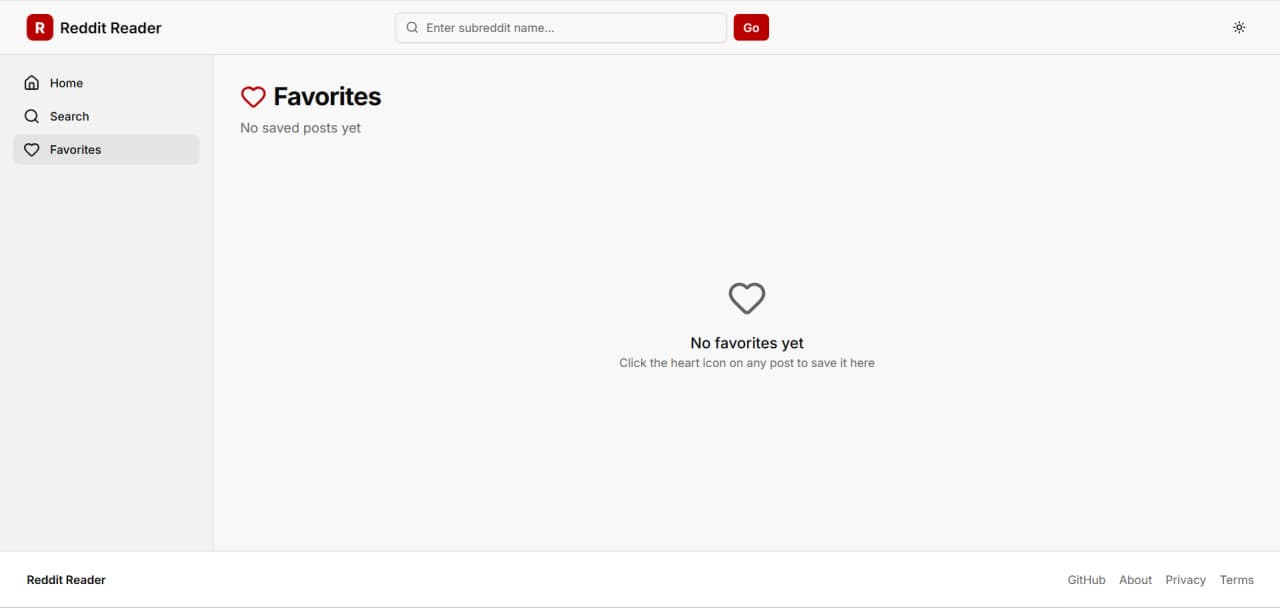
Task: Open the Search sidebar item
Action: pyautogui.click(x=106, y=116)
